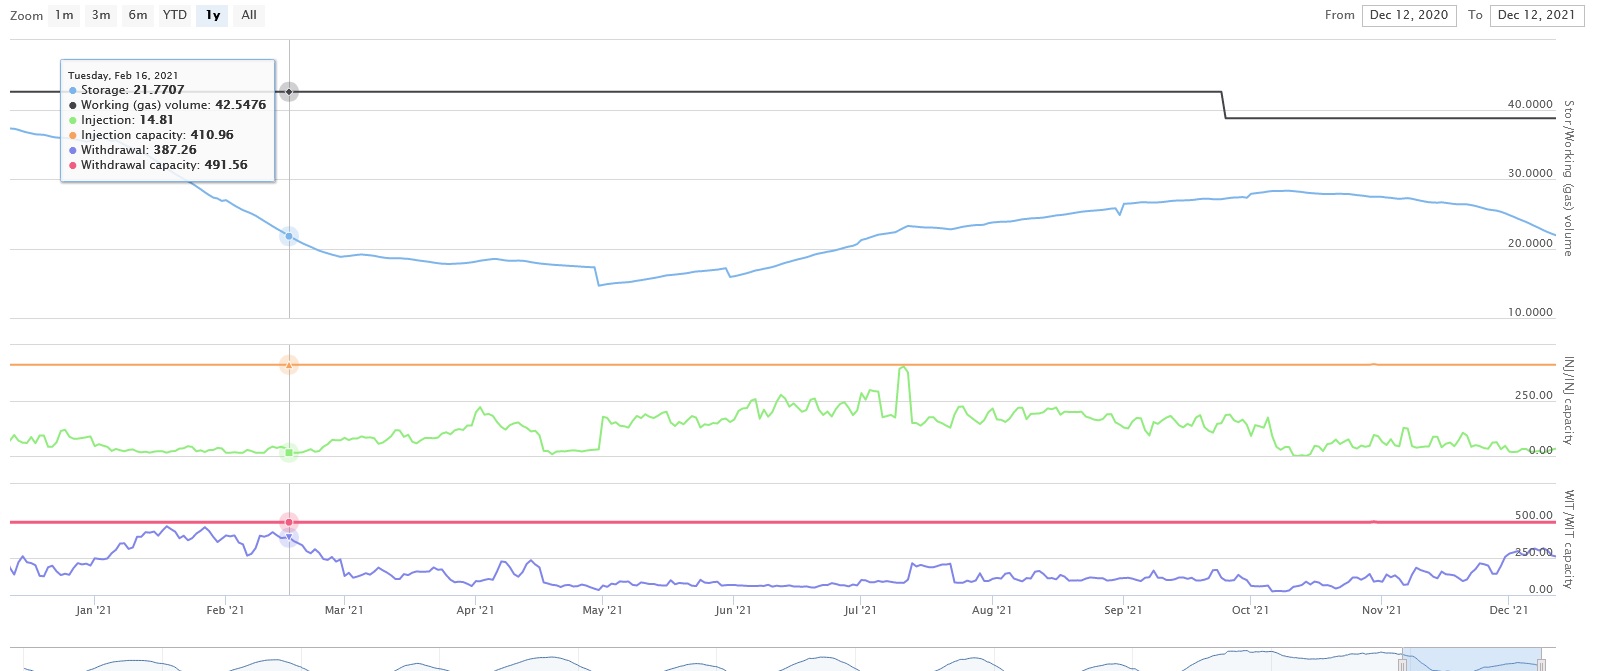Click the navigator's left range handle

pyautogui.click(x=1403, y=664)
